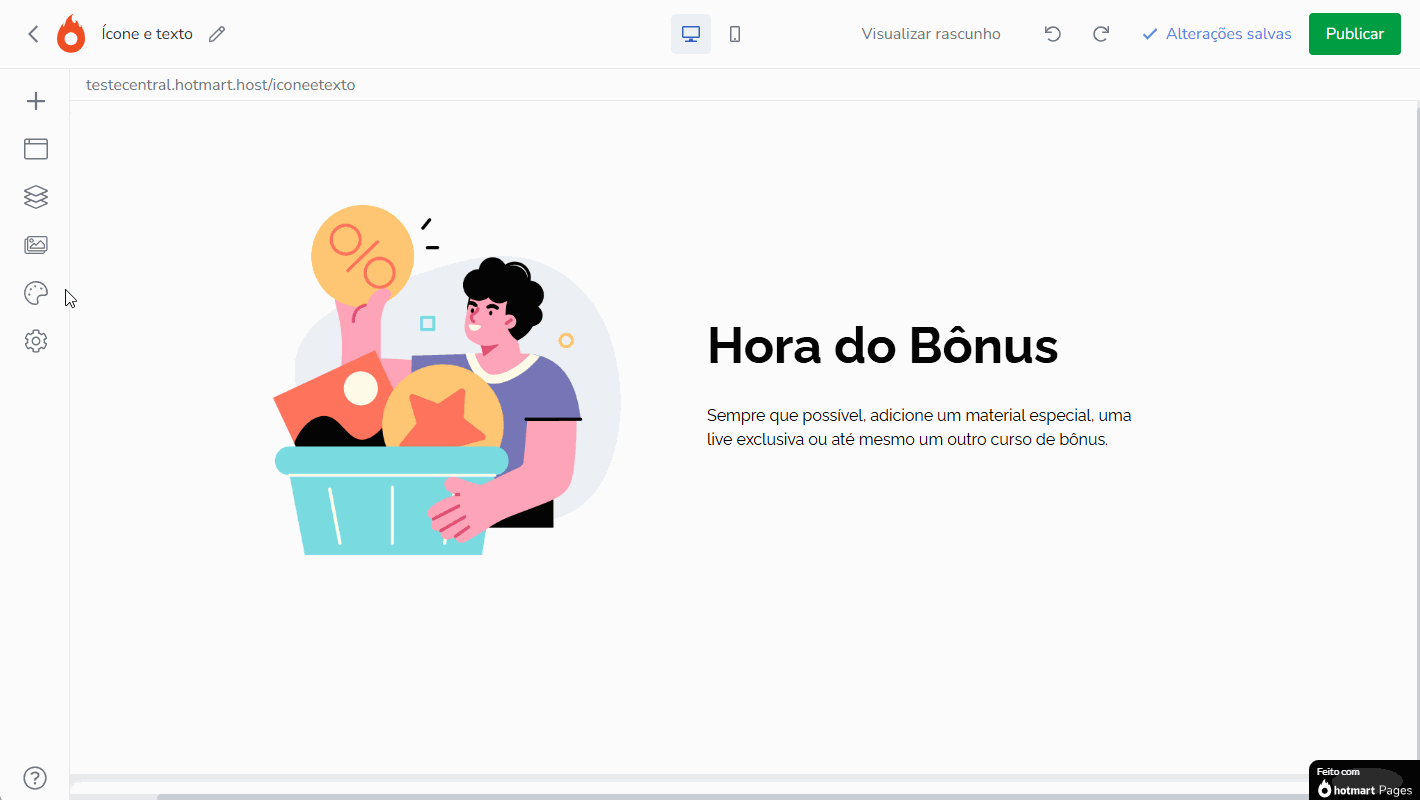Select the Hora do Bônus heading

click(x=882, y=347)
